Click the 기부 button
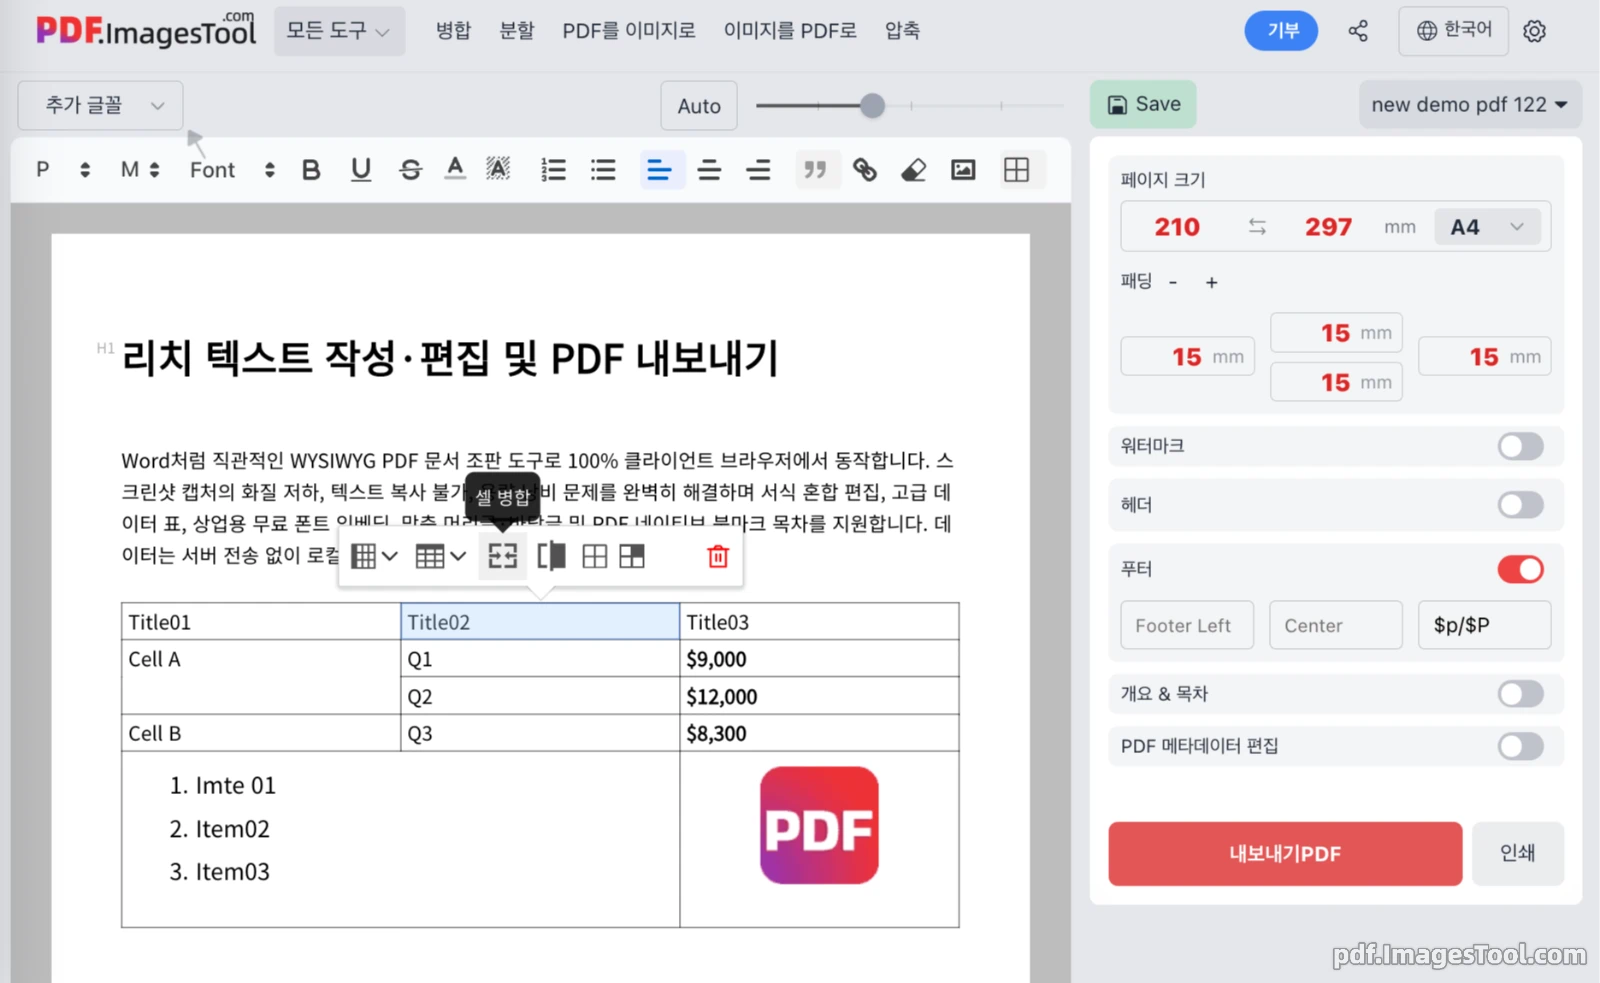Screen dimensions: 1600x983 (x=1281, y=31)
